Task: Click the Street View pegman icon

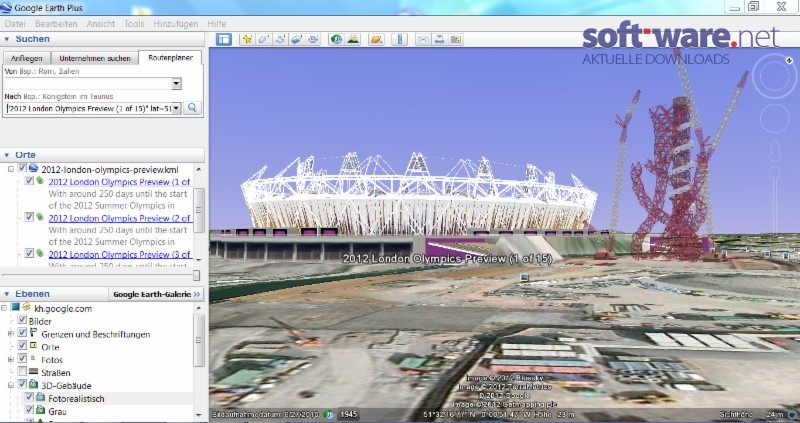Action: pyautogui.click(x=774, y=150)
